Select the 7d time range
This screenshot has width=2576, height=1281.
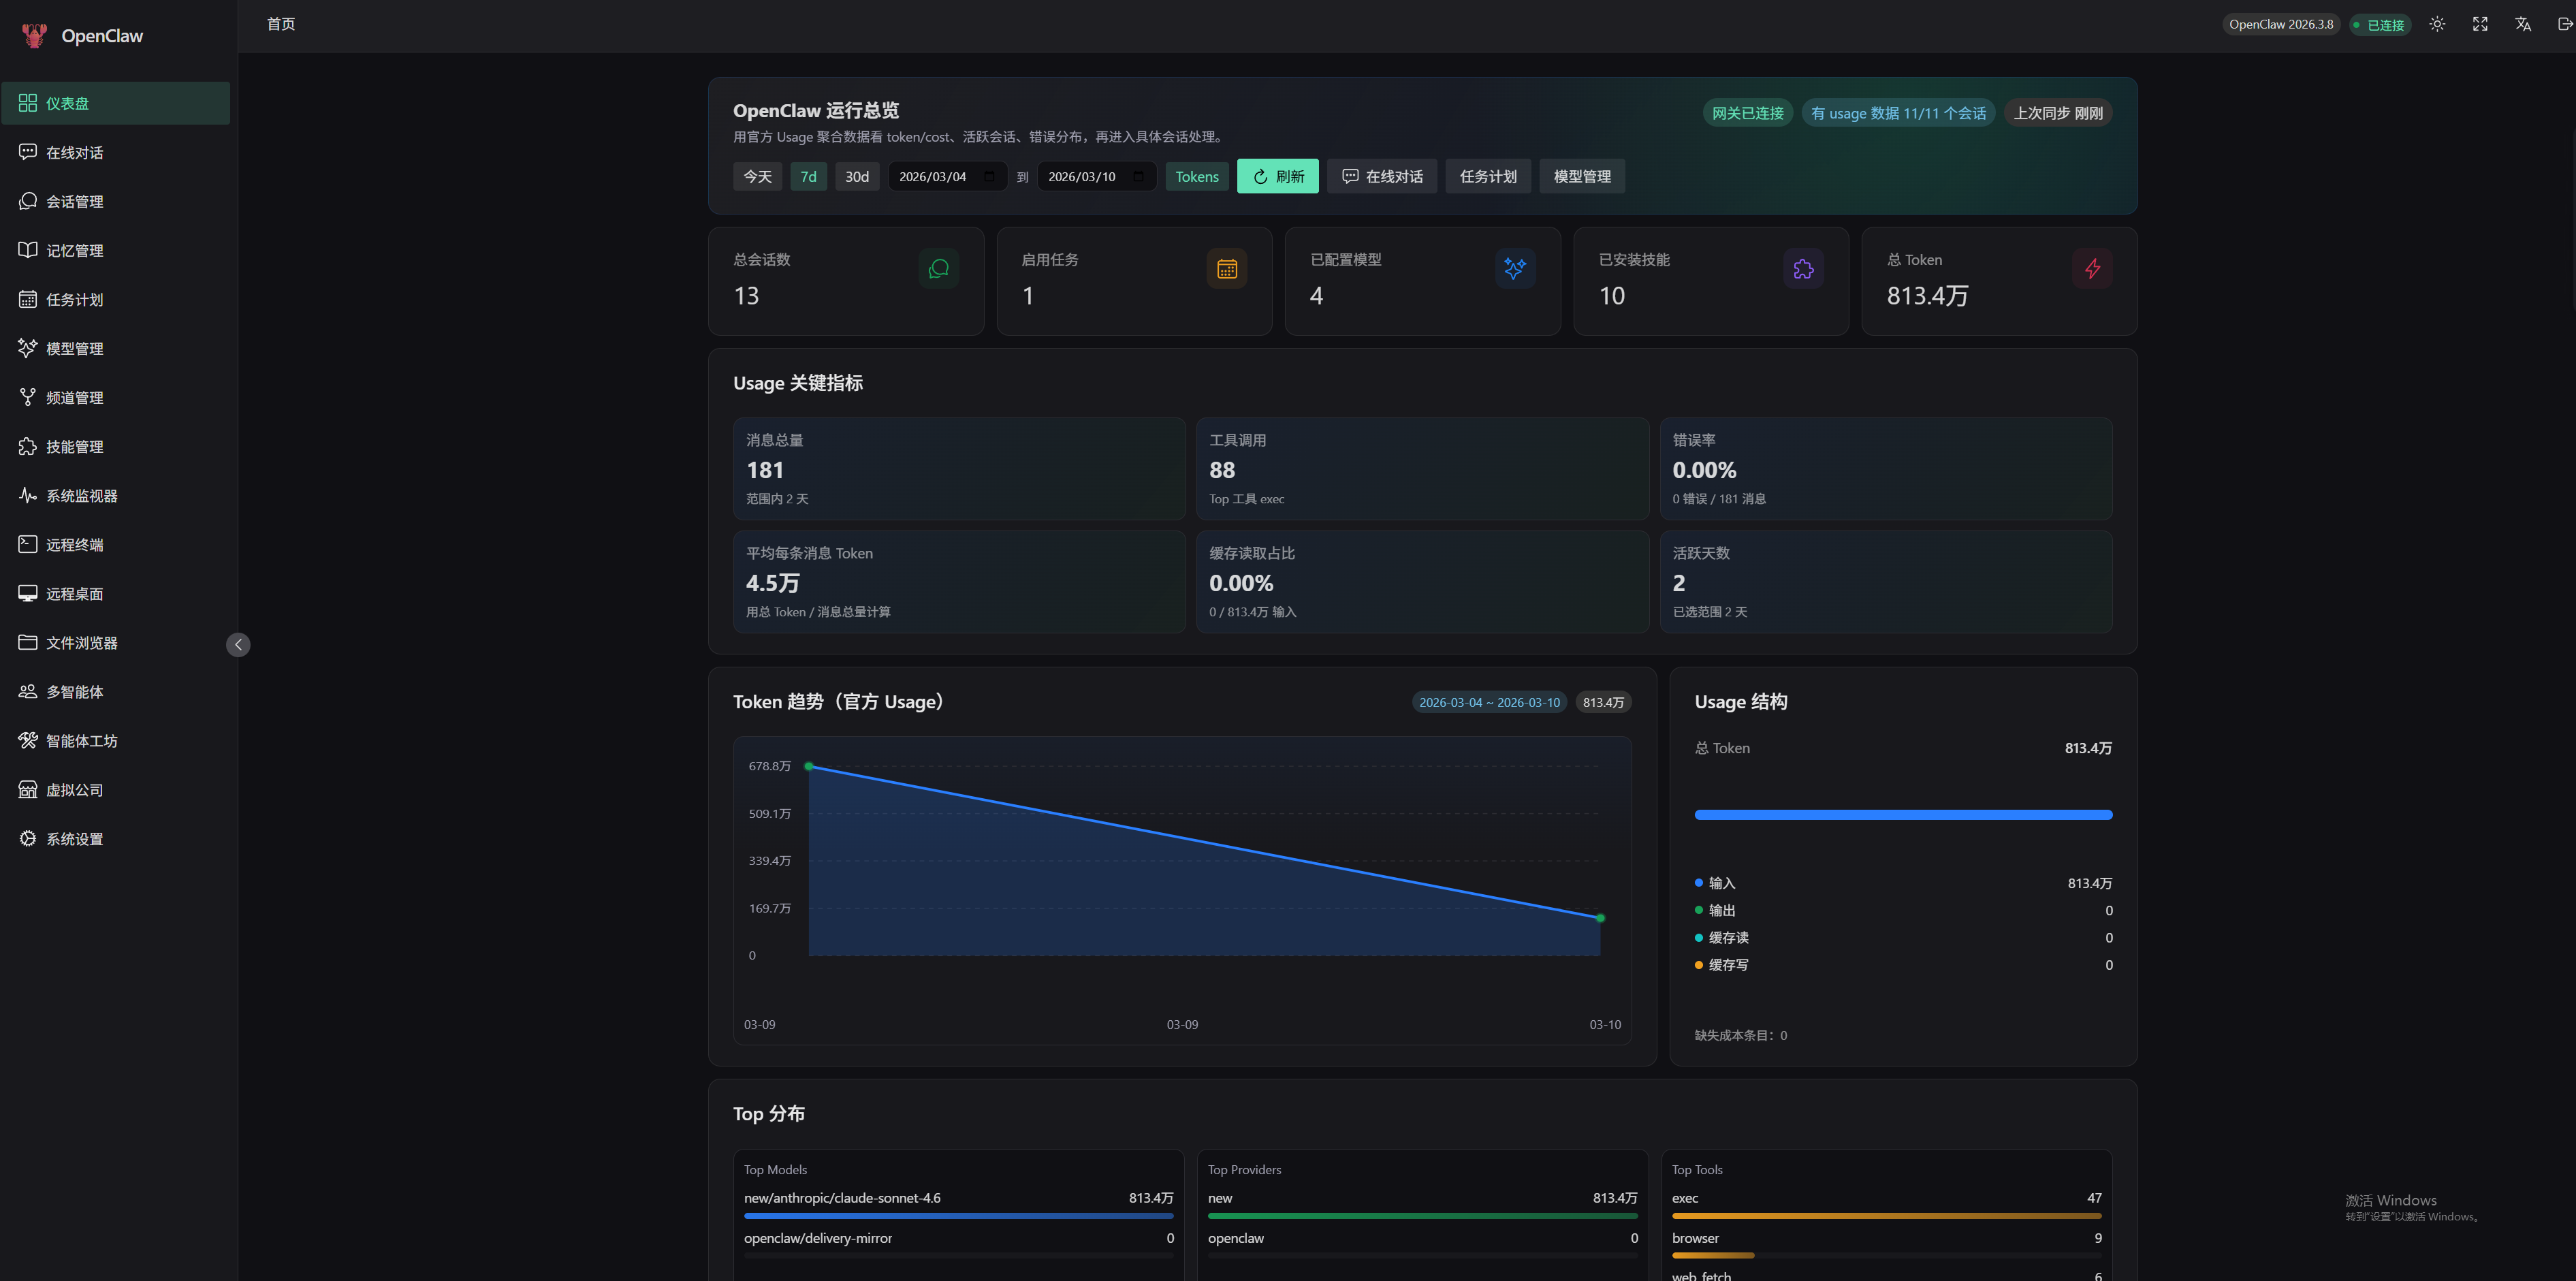pyautogui.click(x=808, y=176)
